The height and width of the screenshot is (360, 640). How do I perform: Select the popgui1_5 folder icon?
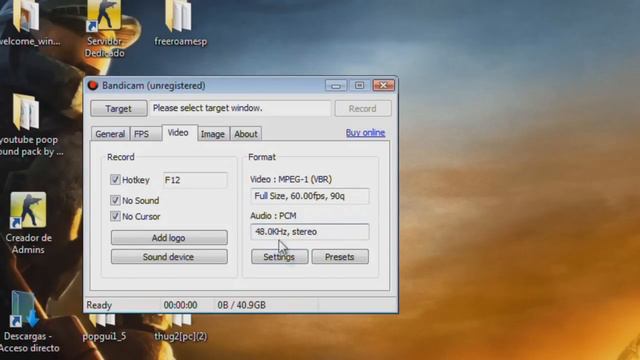tap(104, 327)
